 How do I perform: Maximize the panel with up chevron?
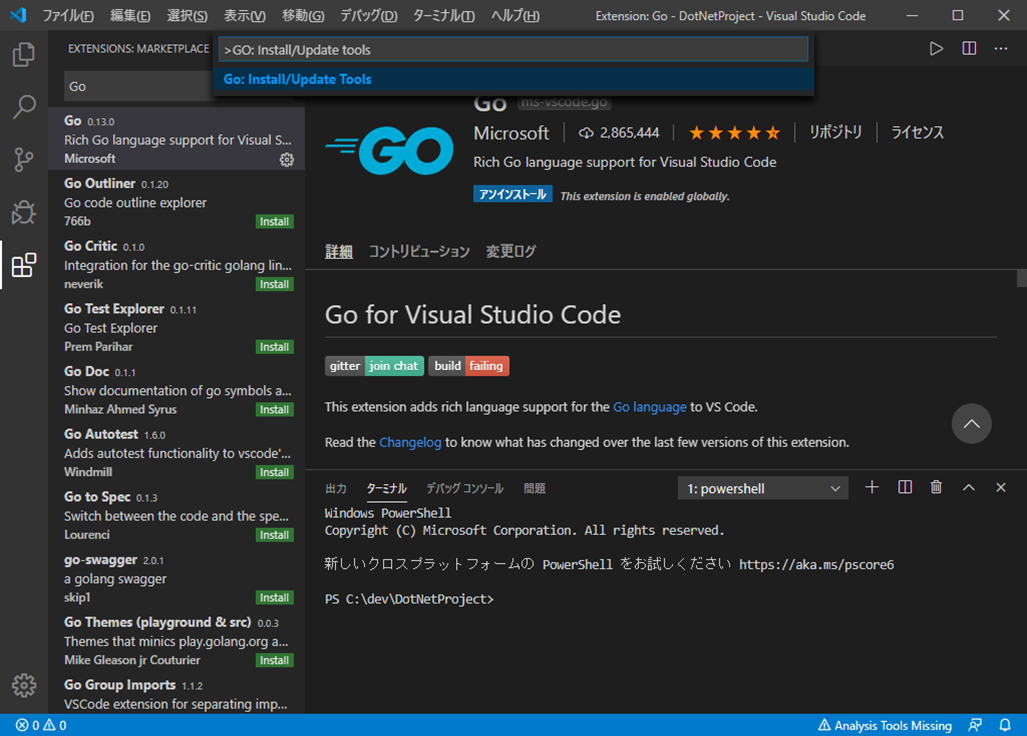click(969, 487)
